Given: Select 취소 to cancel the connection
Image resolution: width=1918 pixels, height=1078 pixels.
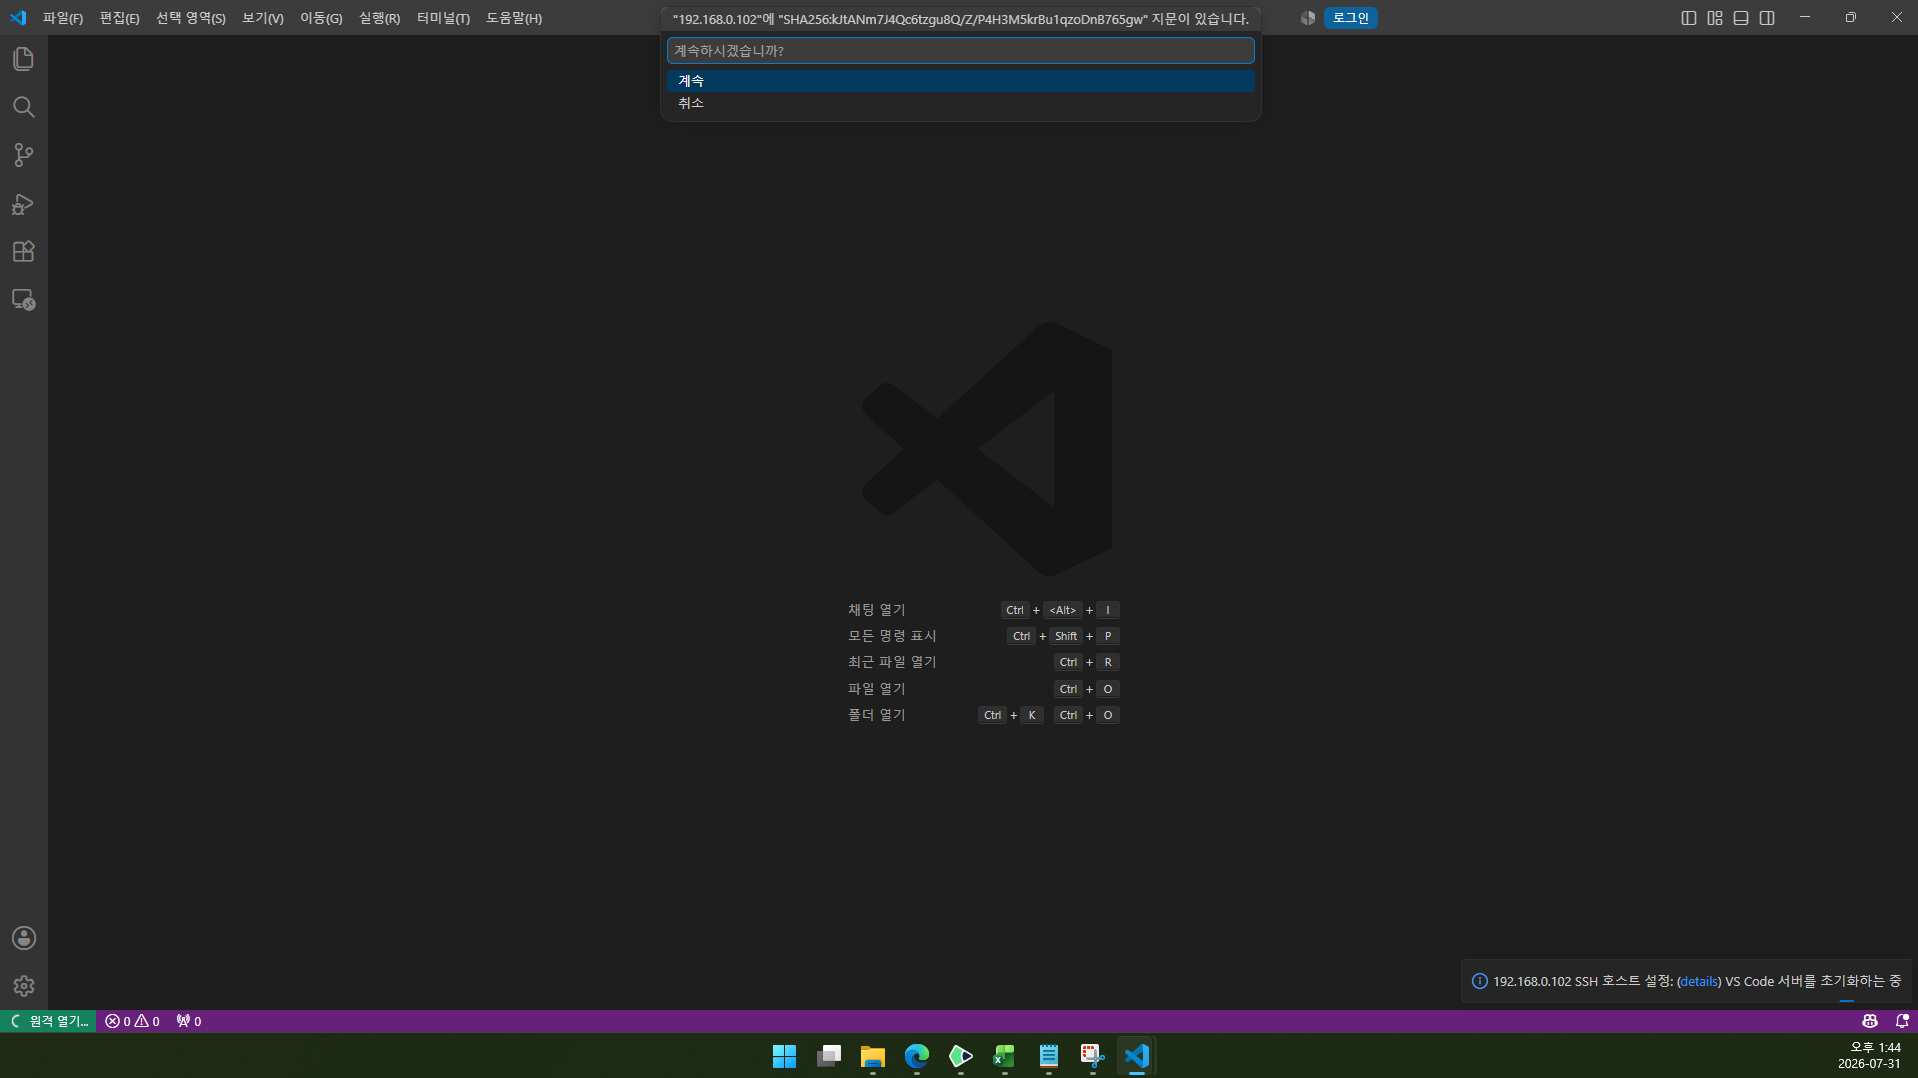Looking at the screenshot, I should click(961, 103).
